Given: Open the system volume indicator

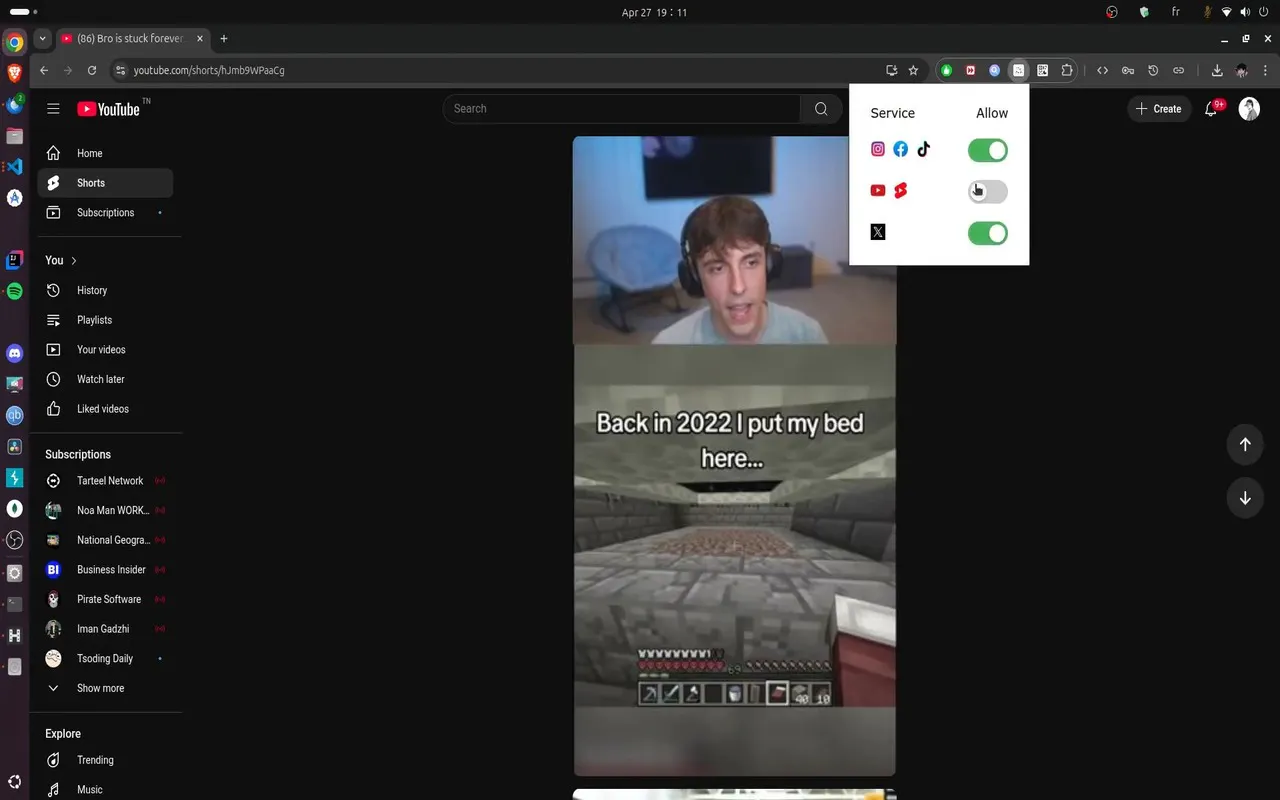Looking at the screenshot, I should click(x=1245, y=12).
